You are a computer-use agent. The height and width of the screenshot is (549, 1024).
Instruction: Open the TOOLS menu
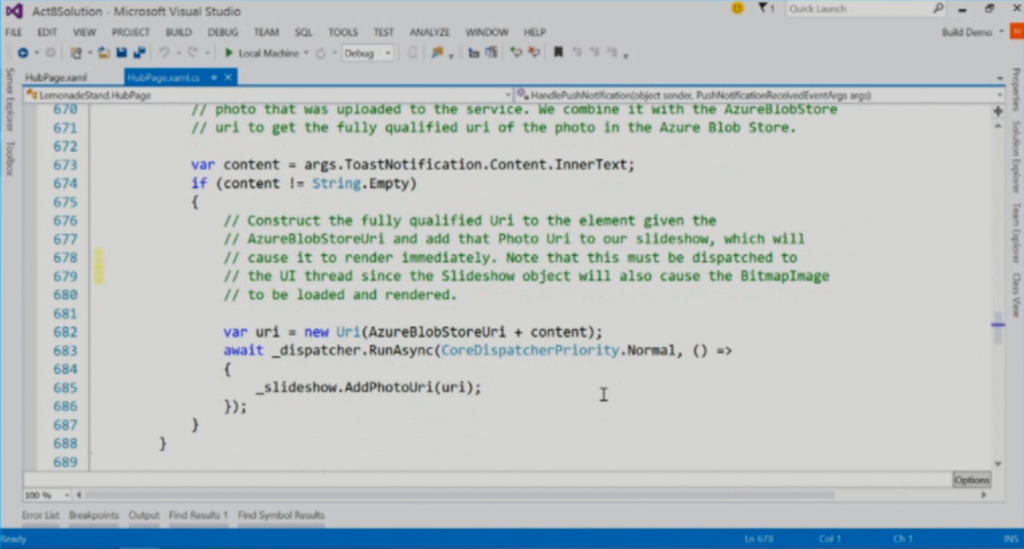click(343, 32)
